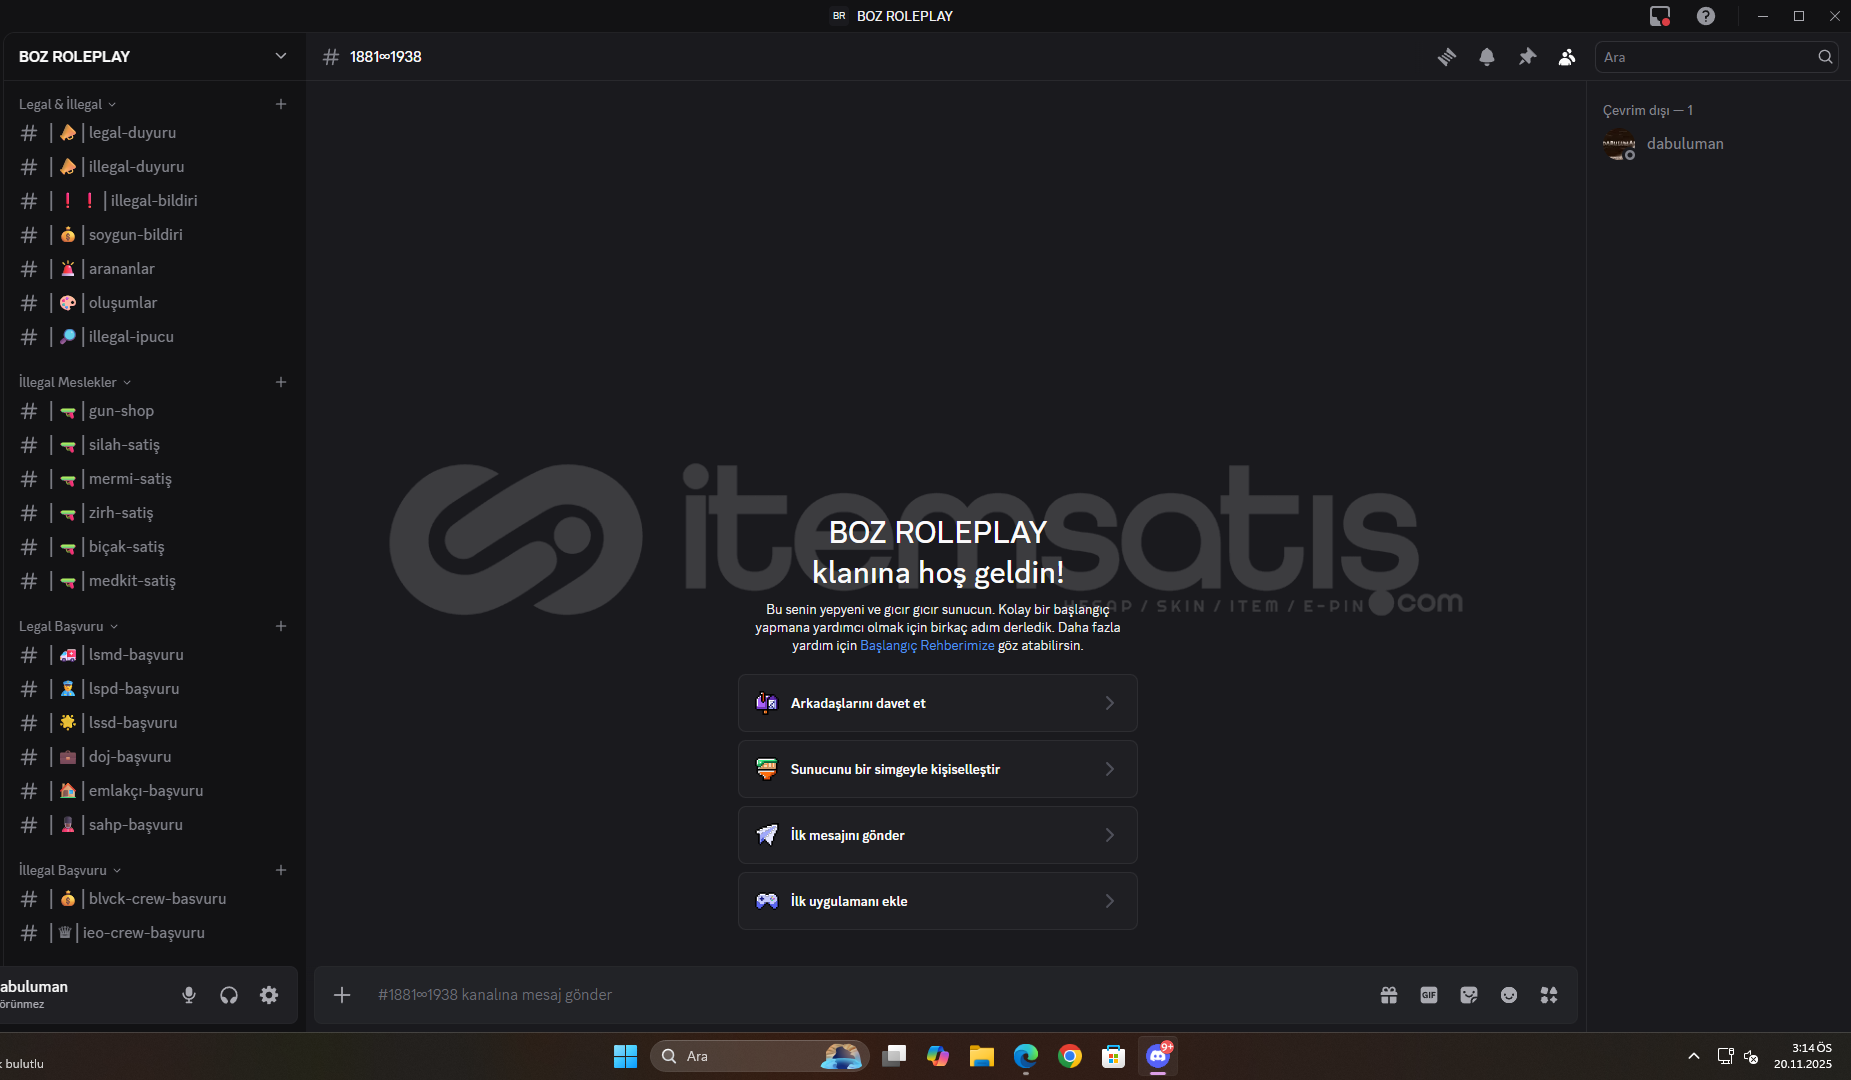
Task: Collapse the Legal Başvuru category
Action: [69, 626]
